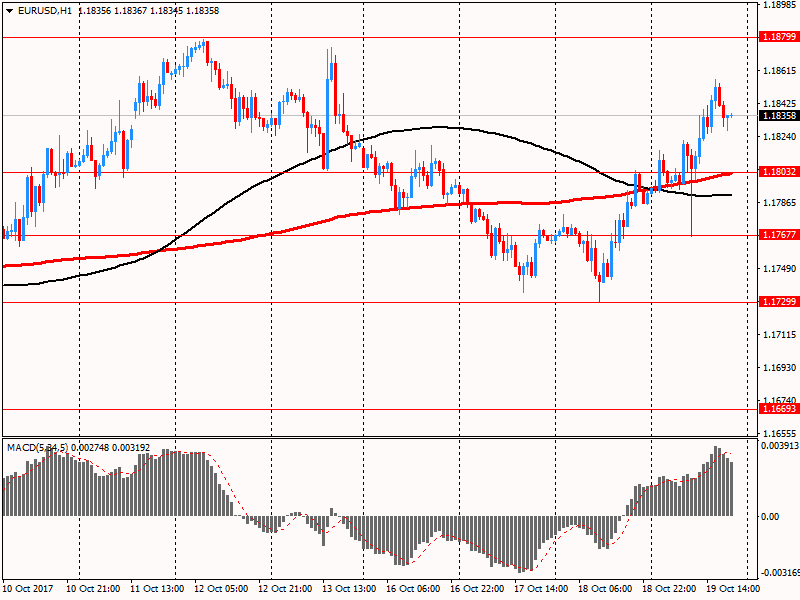This screenshot has height=600, width=800.
Task: Click the 13 Oct 13:00 time axis label
Action: pyautogui.click(x=349, y=589)
